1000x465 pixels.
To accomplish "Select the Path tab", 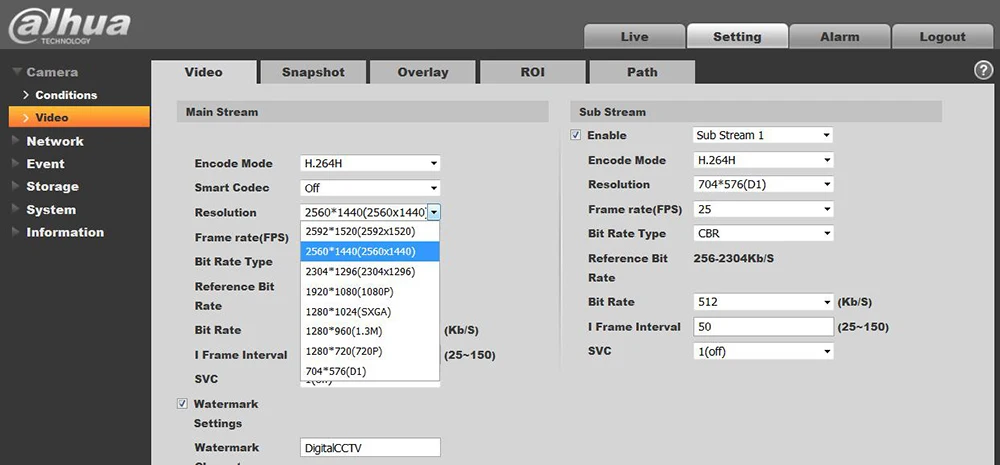I will [x=642, y=73].
